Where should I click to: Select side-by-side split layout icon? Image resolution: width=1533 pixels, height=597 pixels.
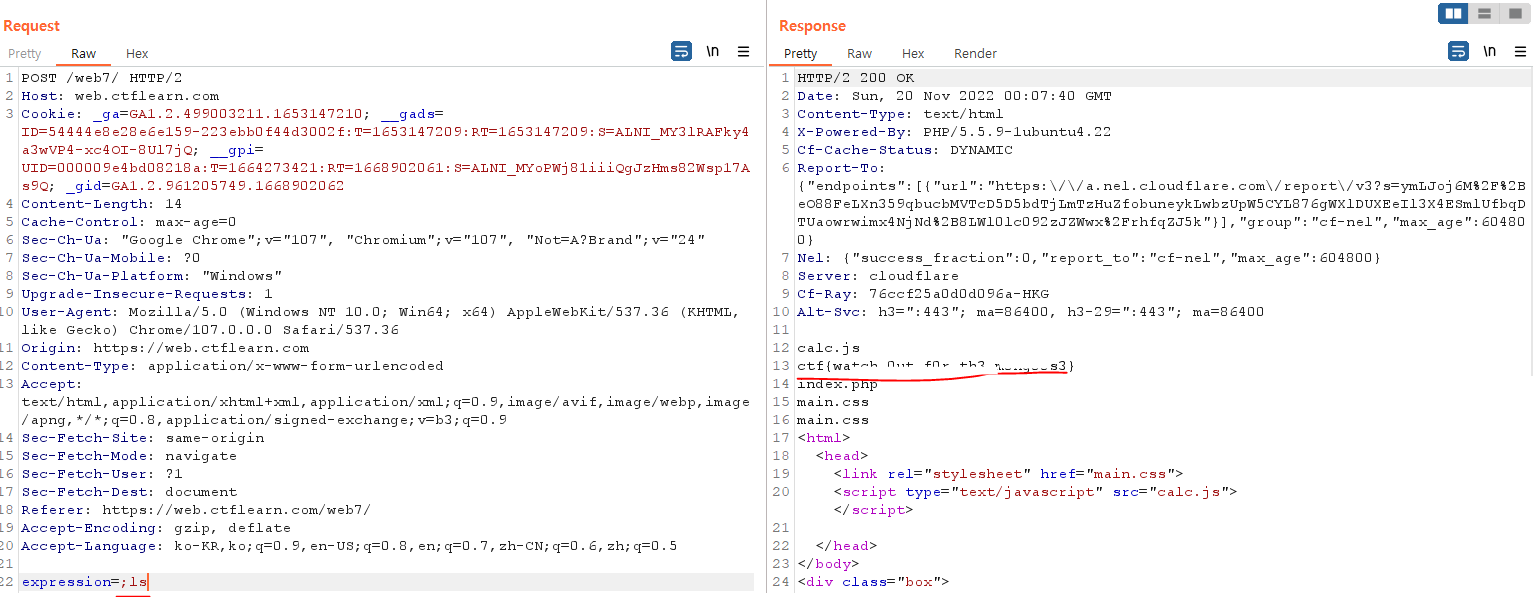point(1454,13)
